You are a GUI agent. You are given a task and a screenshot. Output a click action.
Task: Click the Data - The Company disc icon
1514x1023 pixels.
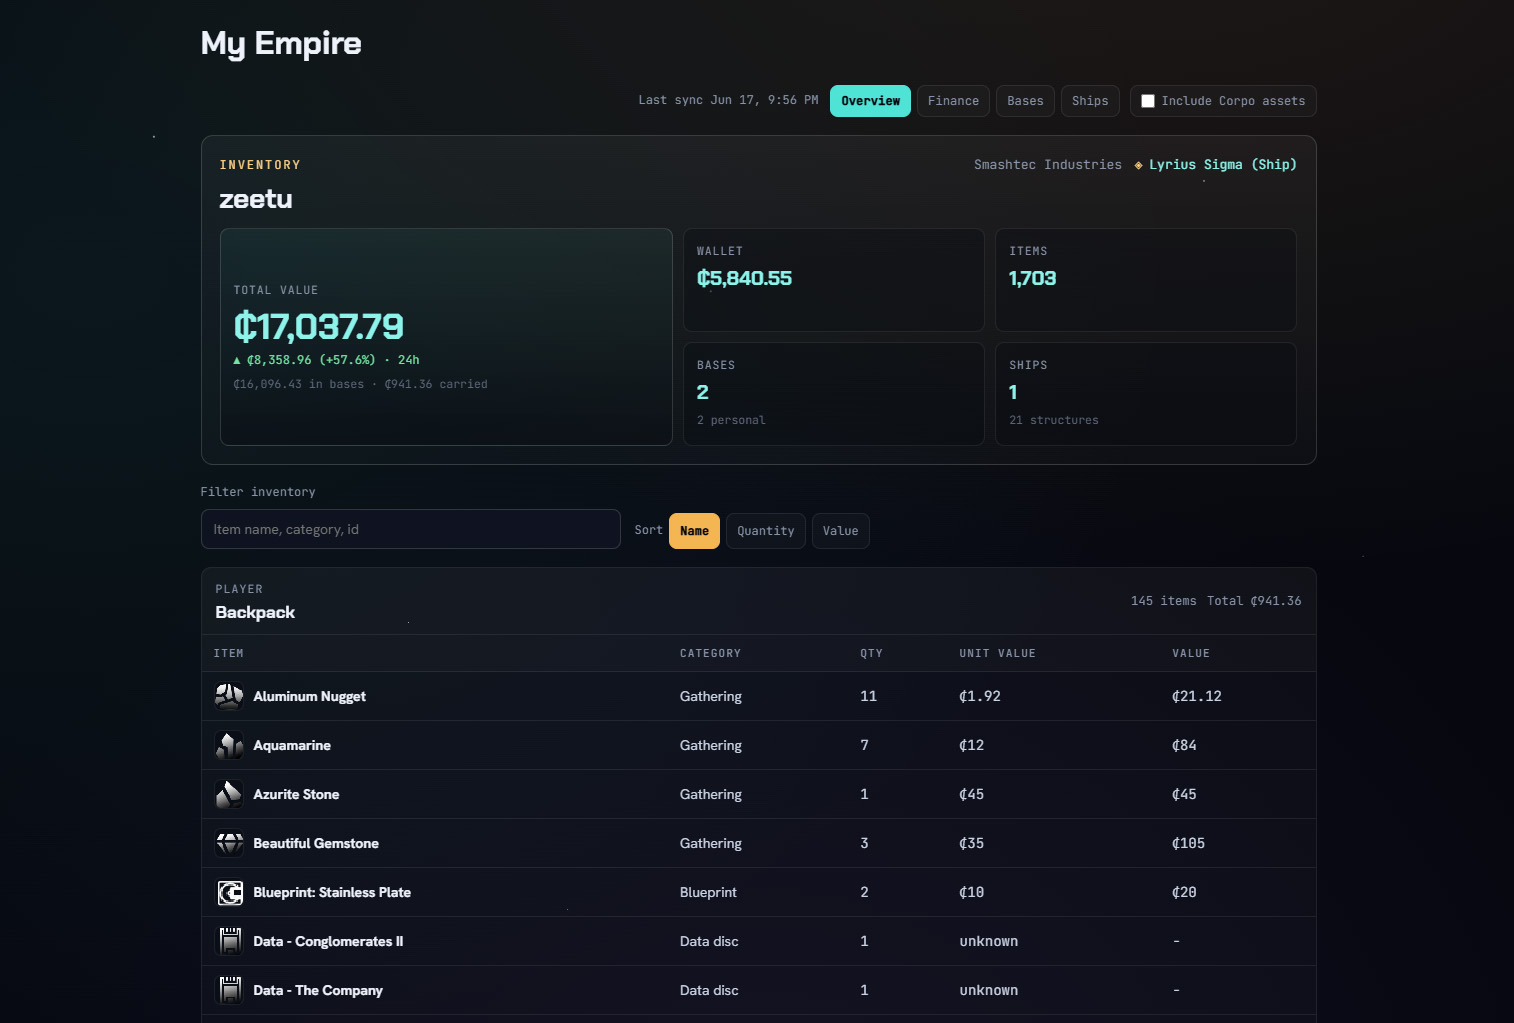(229, 990)
